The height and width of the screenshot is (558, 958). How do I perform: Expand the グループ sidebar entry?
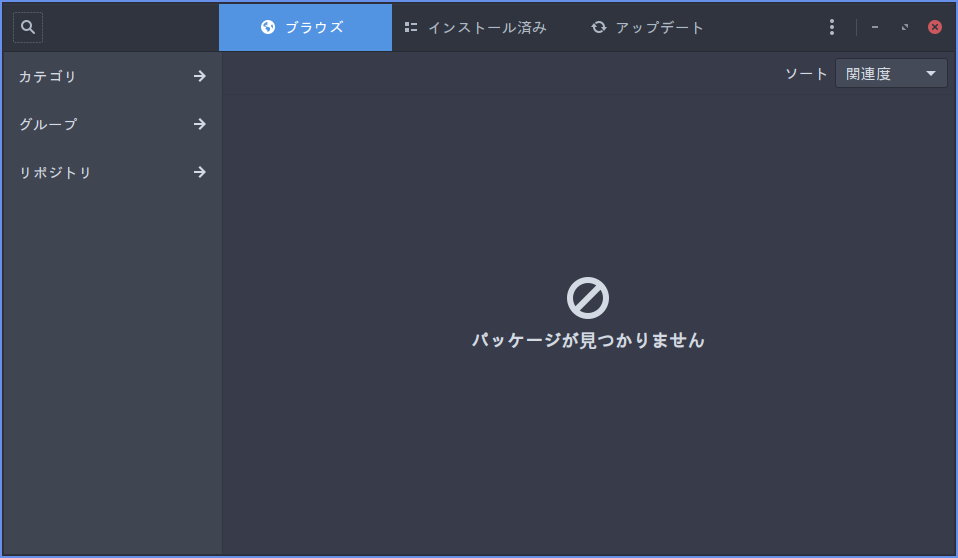112,124
